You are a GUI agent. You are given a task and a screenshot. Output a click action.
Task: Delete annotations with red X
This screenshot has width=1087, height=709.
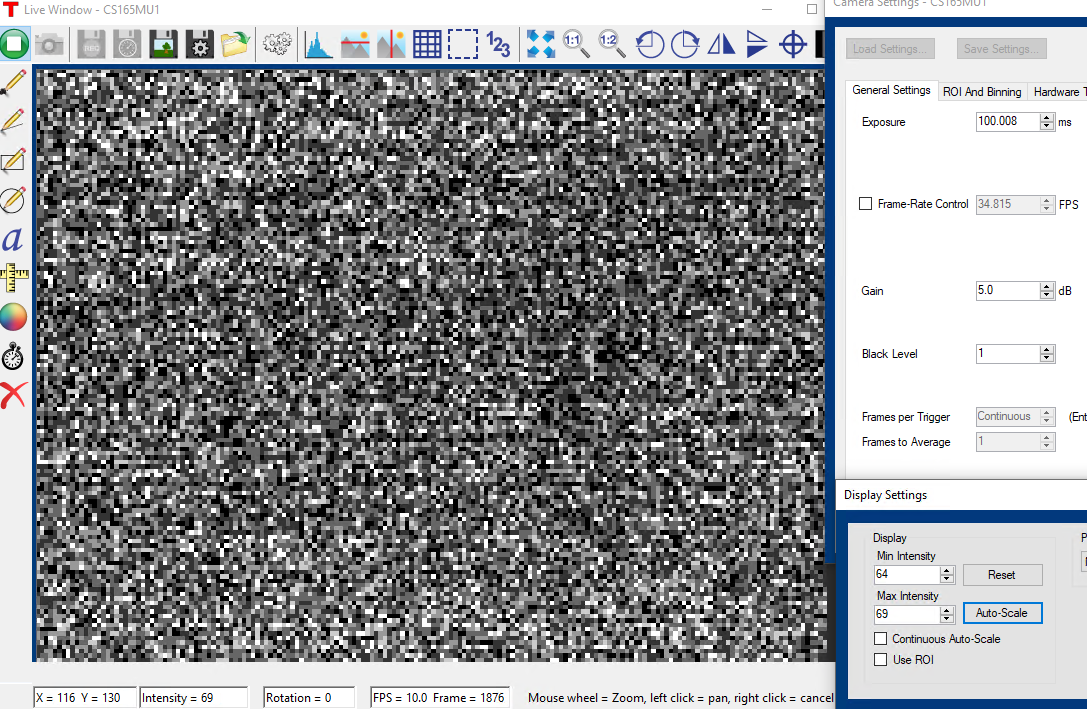14,395
